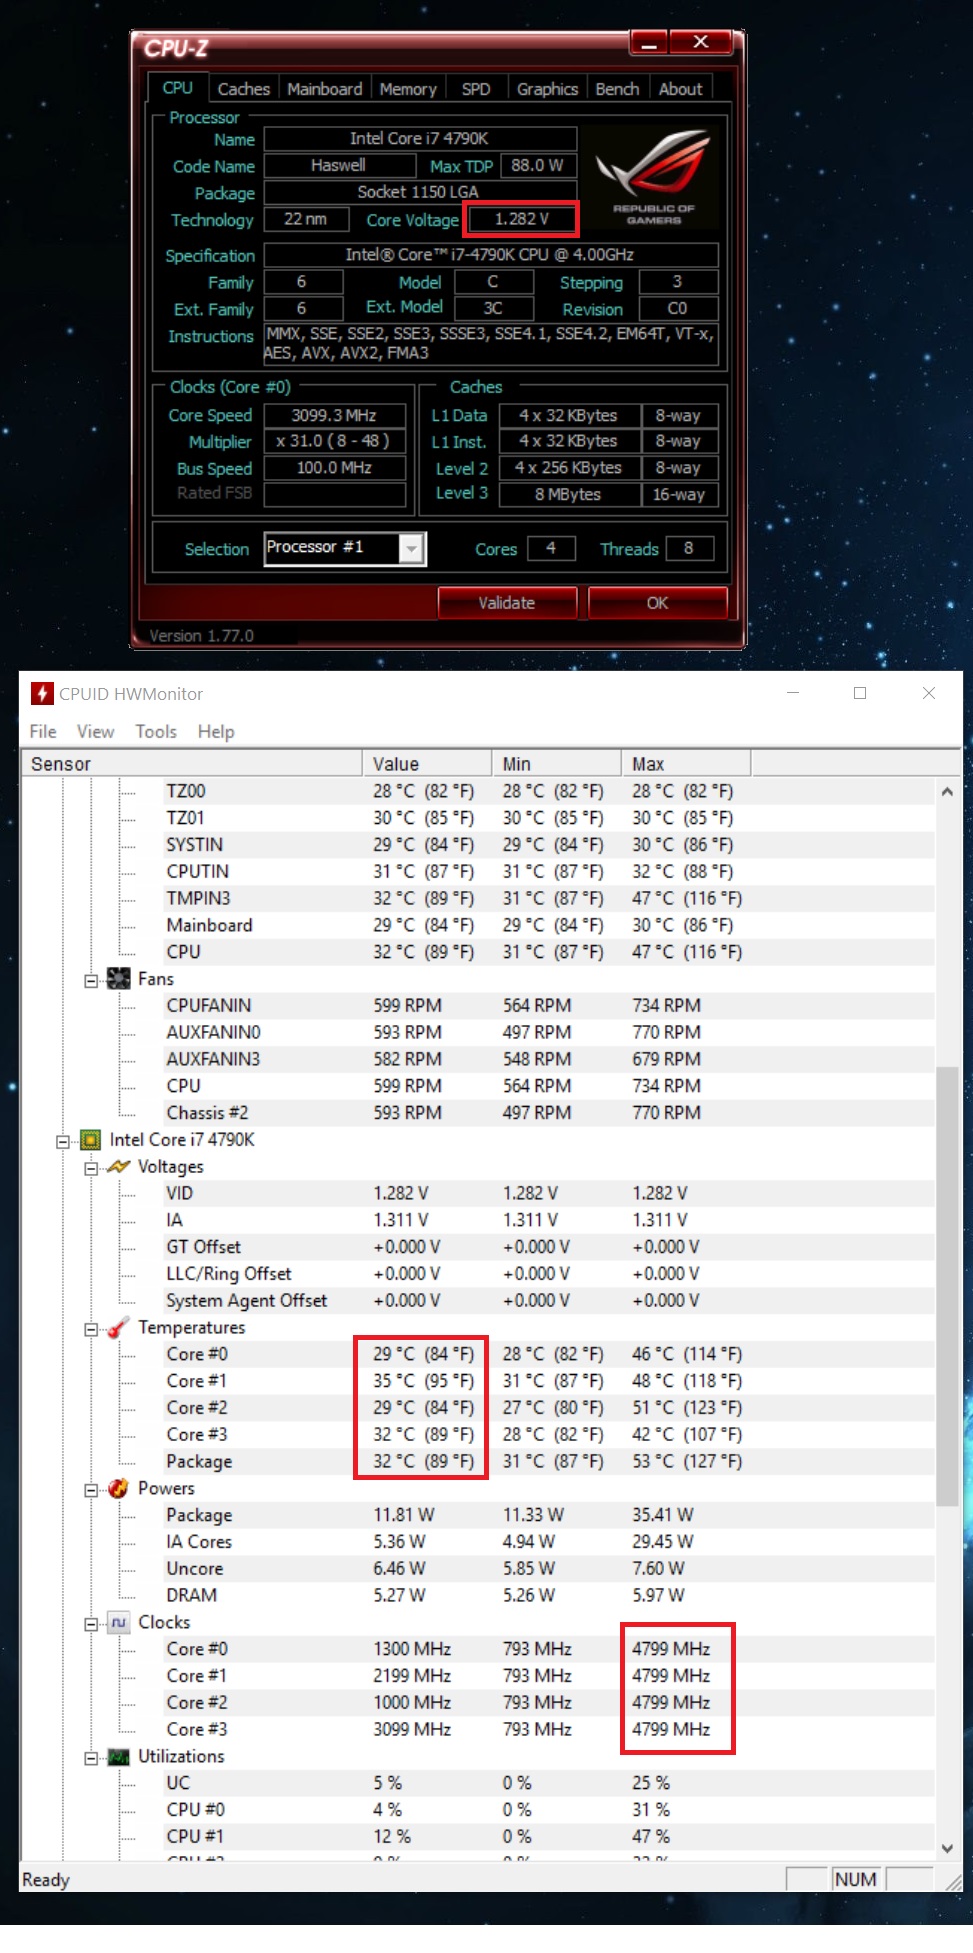The image size is (973, 1953).
Task: Click the HWMonitor app icon in title bar
Action: pos(42,693)
